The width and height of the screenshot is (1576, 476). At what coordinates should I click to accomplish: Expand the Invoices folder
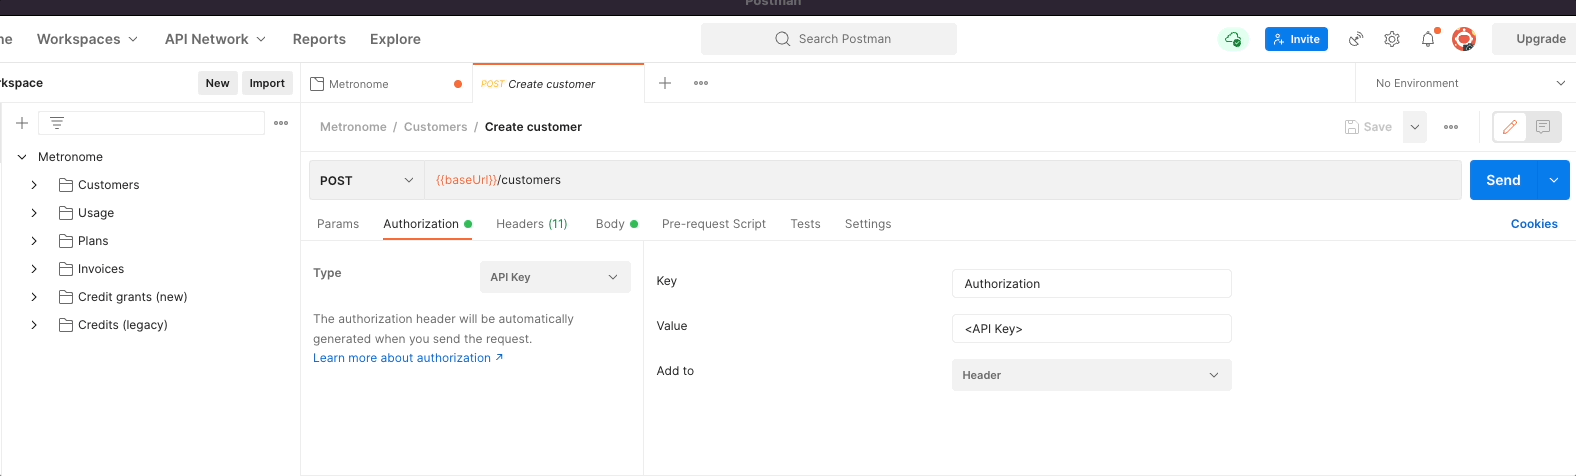pyautogui.click(x=34, y=269)
